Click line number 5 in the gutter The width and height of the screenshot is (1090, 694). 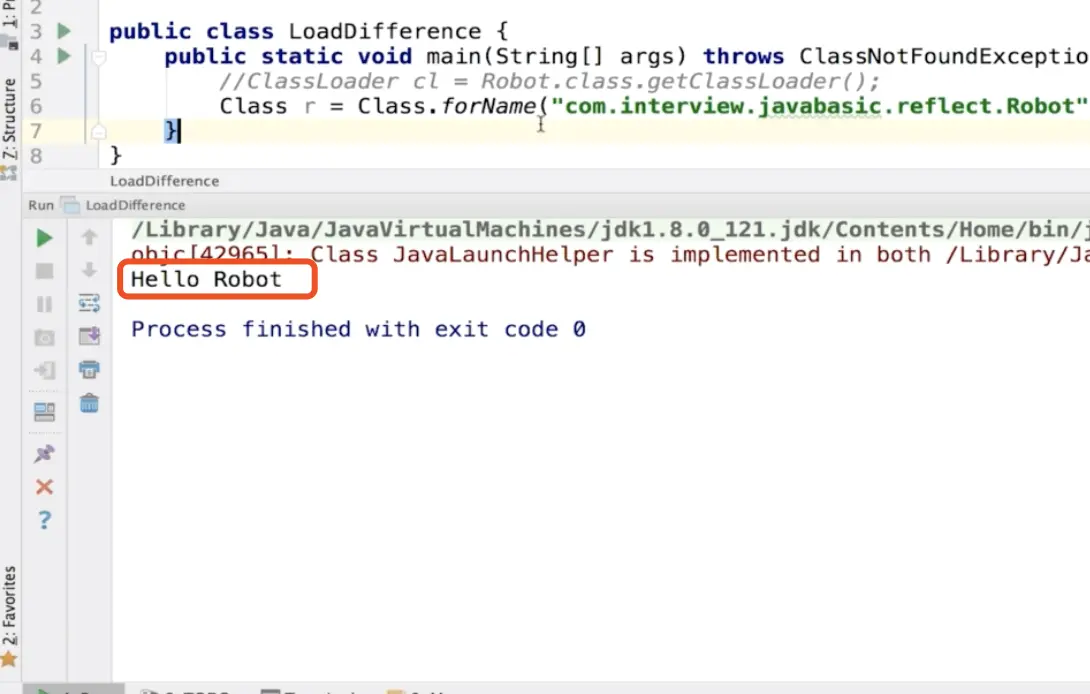point(36,81)
